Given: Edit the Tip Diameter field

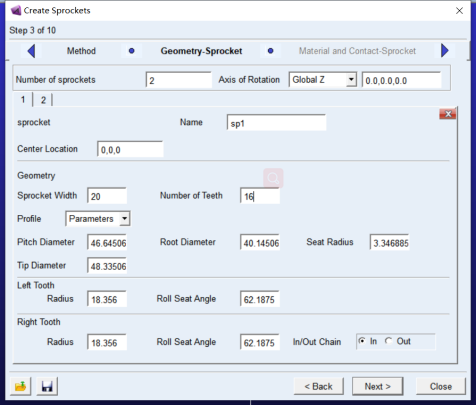Looking at the screenshot, I should click(x=107, y=265).
